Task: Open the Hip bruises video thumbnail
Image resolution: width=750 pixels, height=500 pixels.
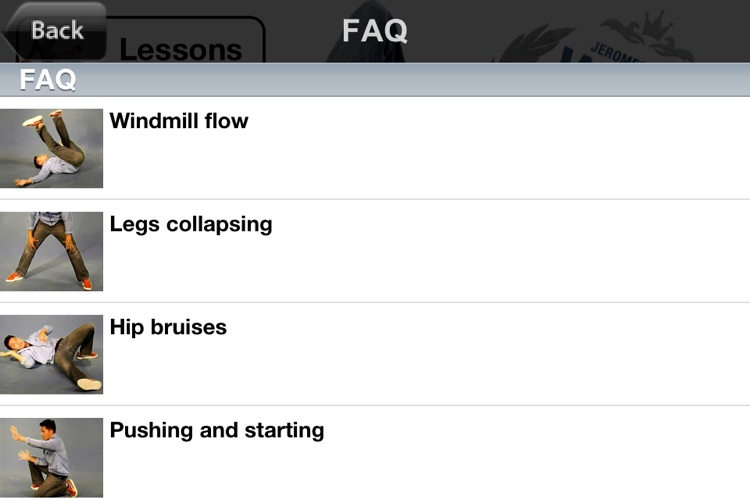Action: pos(51,355)
